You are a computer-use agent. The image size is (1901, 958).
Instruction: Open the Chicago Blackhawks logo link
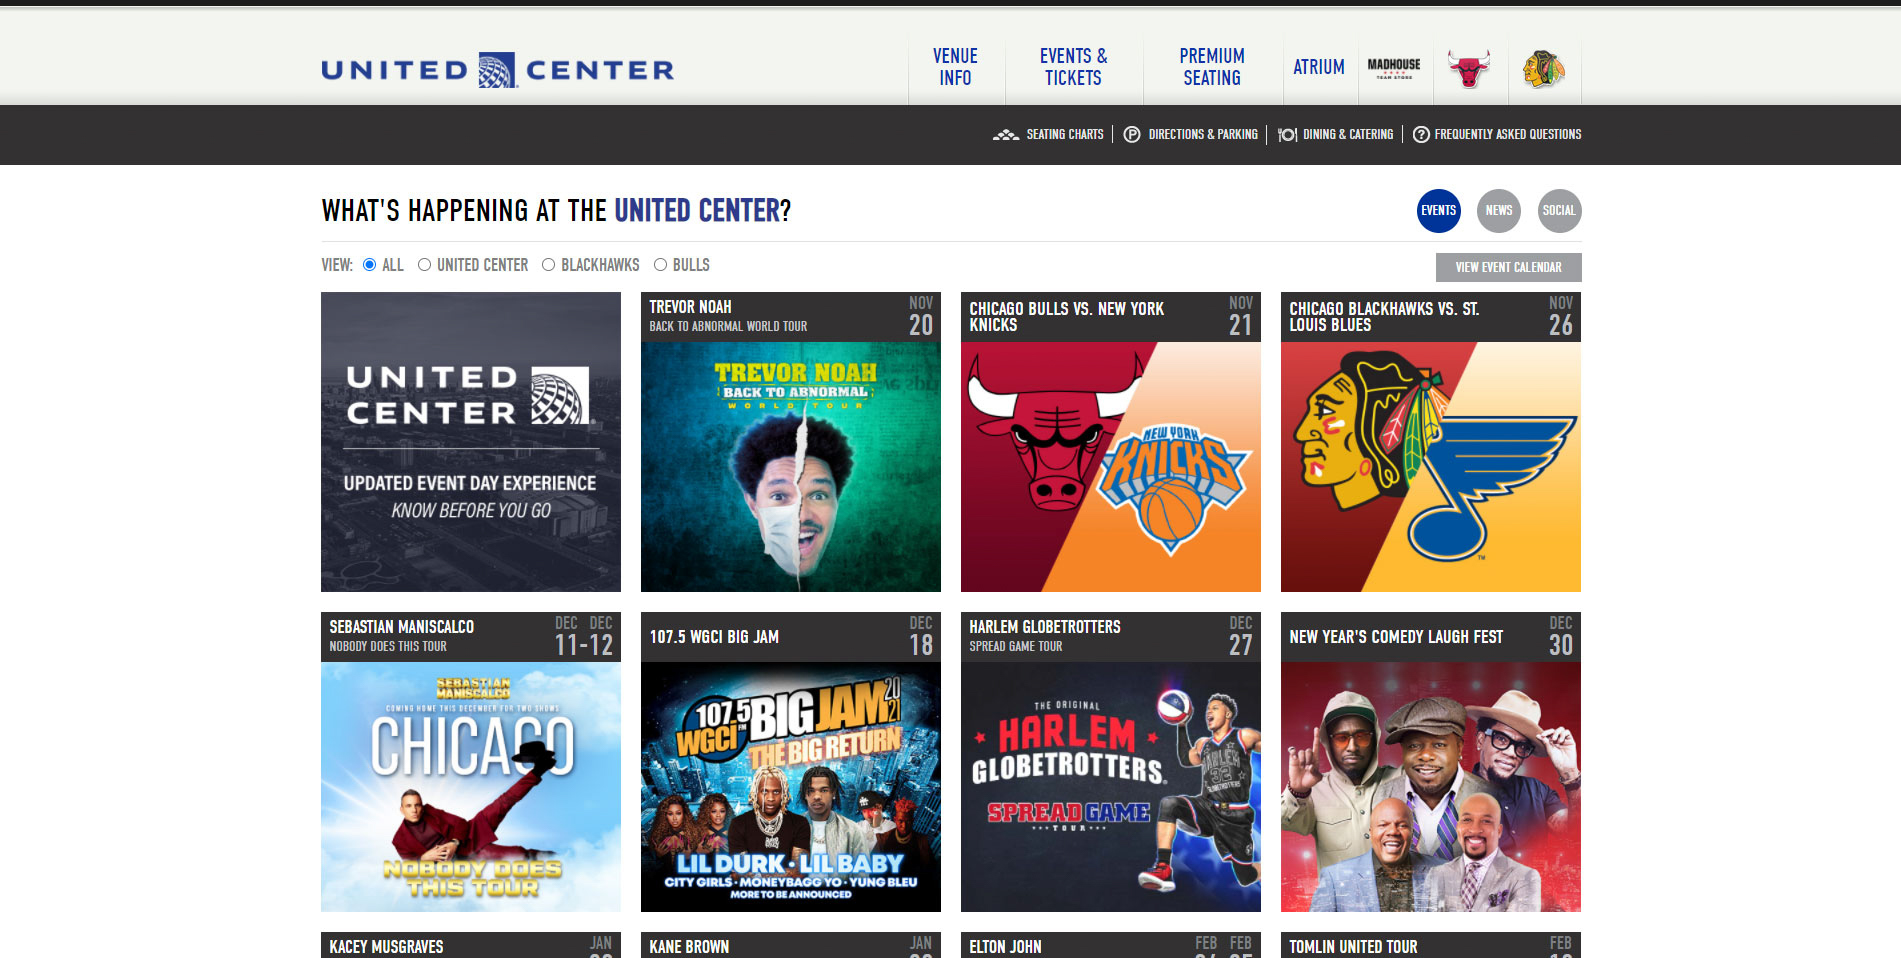click(1544, 69)
